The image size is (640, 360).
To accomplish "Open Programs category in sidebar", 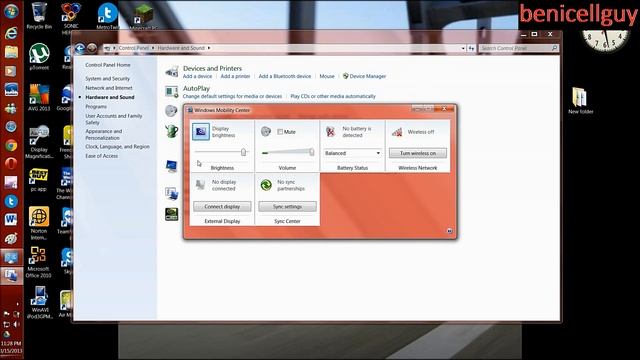I will pos(96,107).
